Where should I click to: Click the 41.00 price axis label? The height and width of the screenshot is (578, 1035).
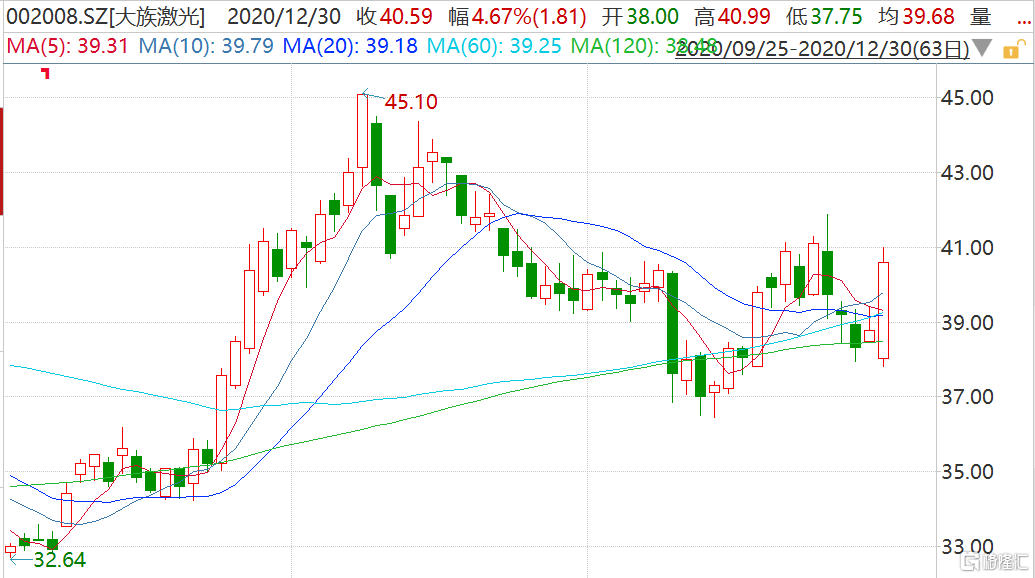click(x=967, y=248)
